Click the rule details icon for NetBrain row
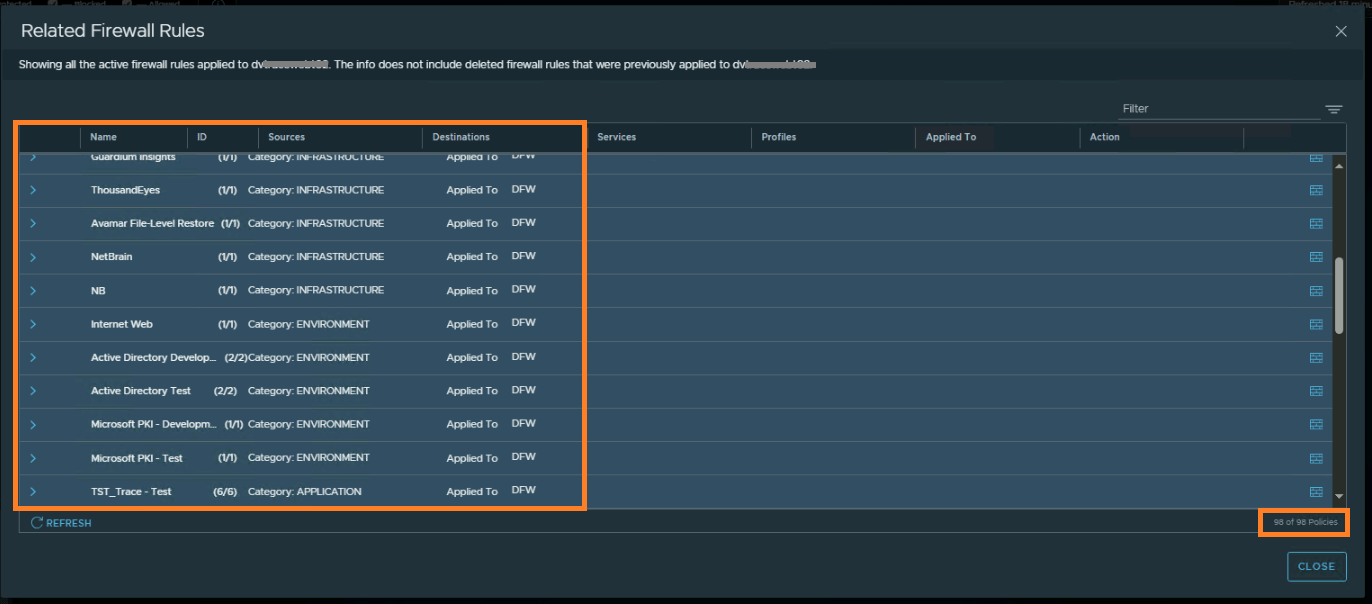The image size is (1372, 604). [1316, 257]
